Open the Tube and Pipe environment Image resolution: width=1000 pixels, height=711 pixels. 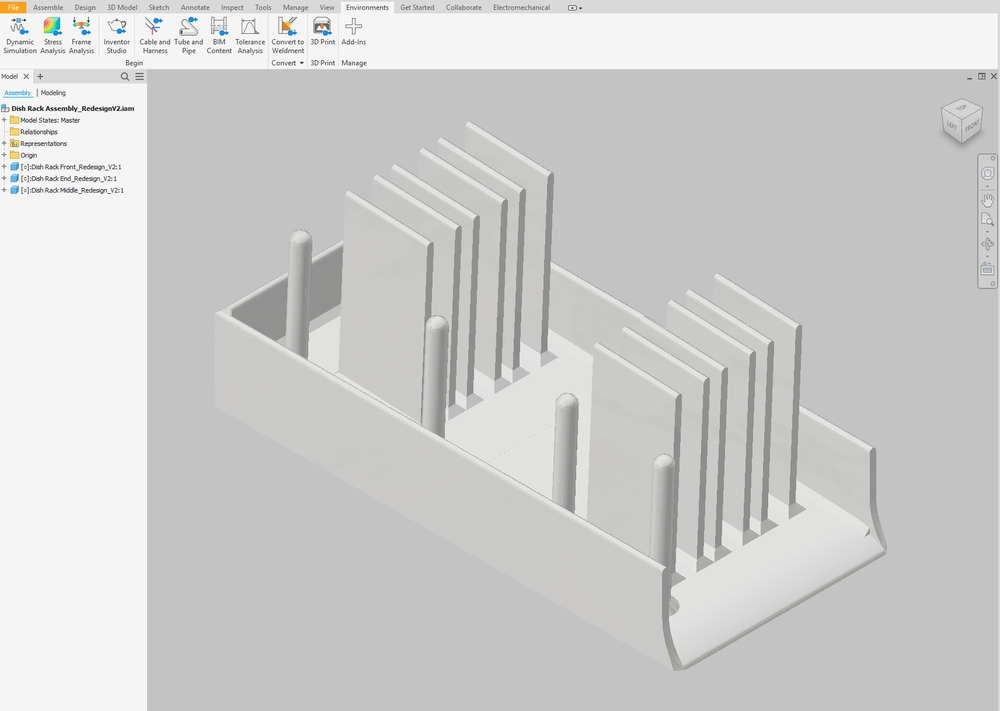click(189, 36)
